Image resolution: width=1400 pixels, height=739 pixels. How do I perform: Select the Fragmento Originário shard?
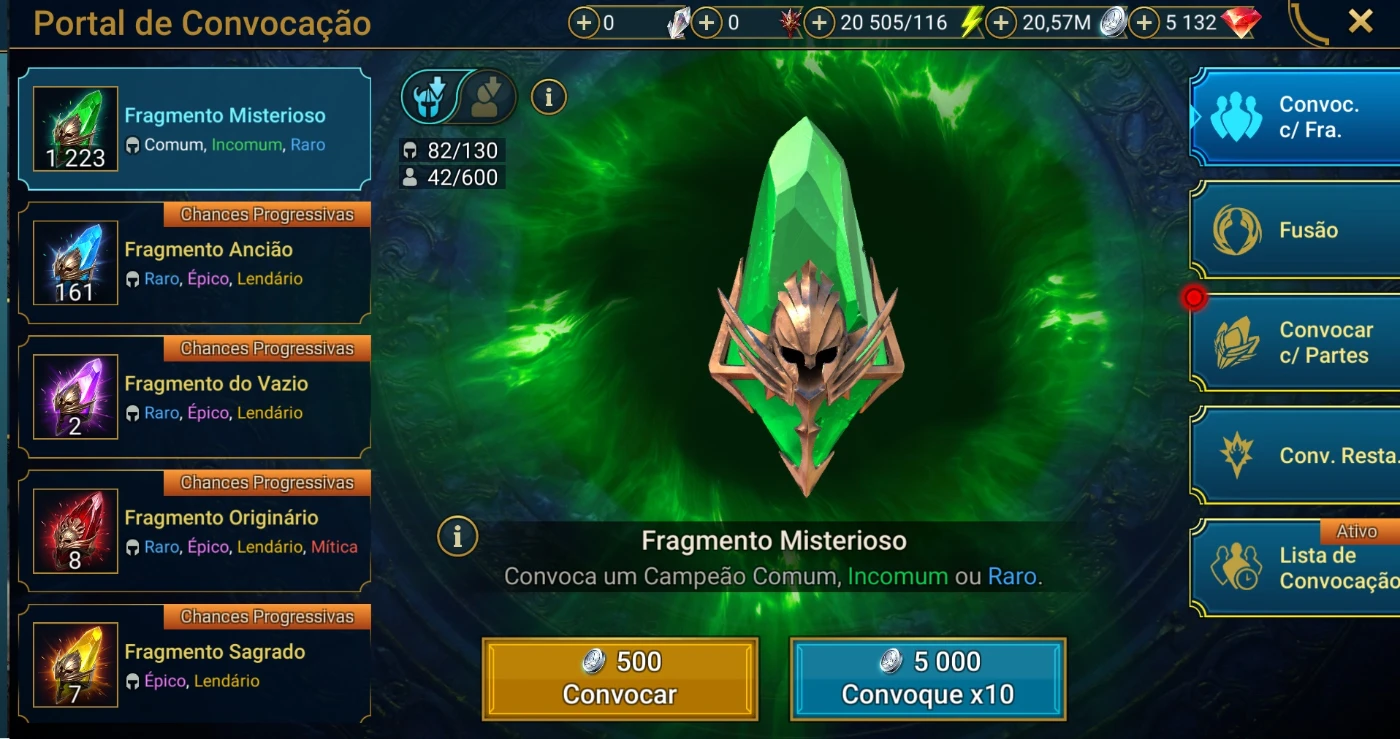tap(194, 531)
